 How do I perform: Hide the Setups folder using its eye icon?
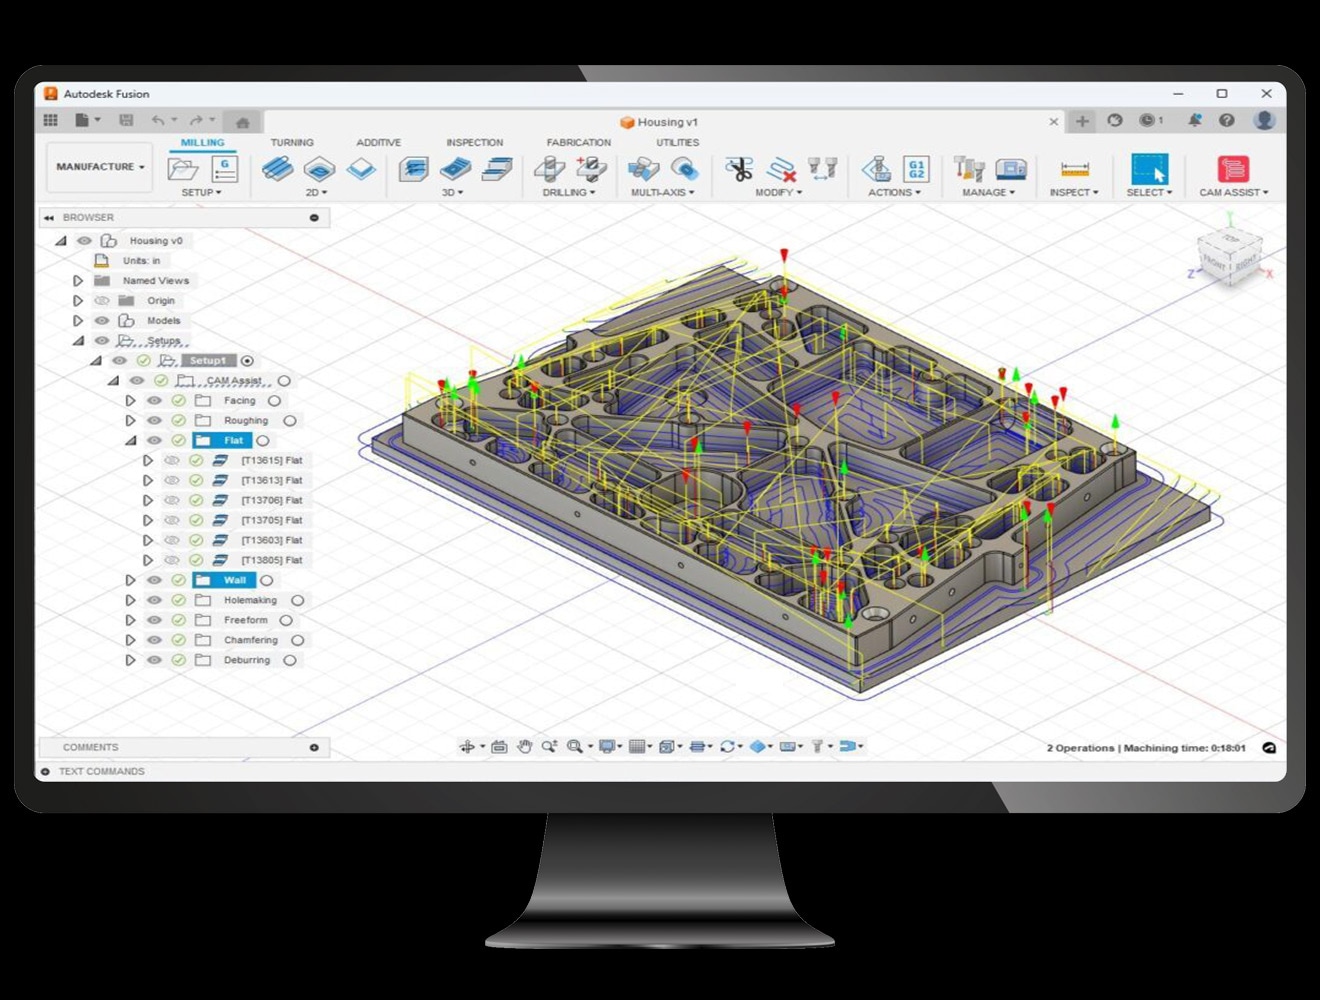101,338
